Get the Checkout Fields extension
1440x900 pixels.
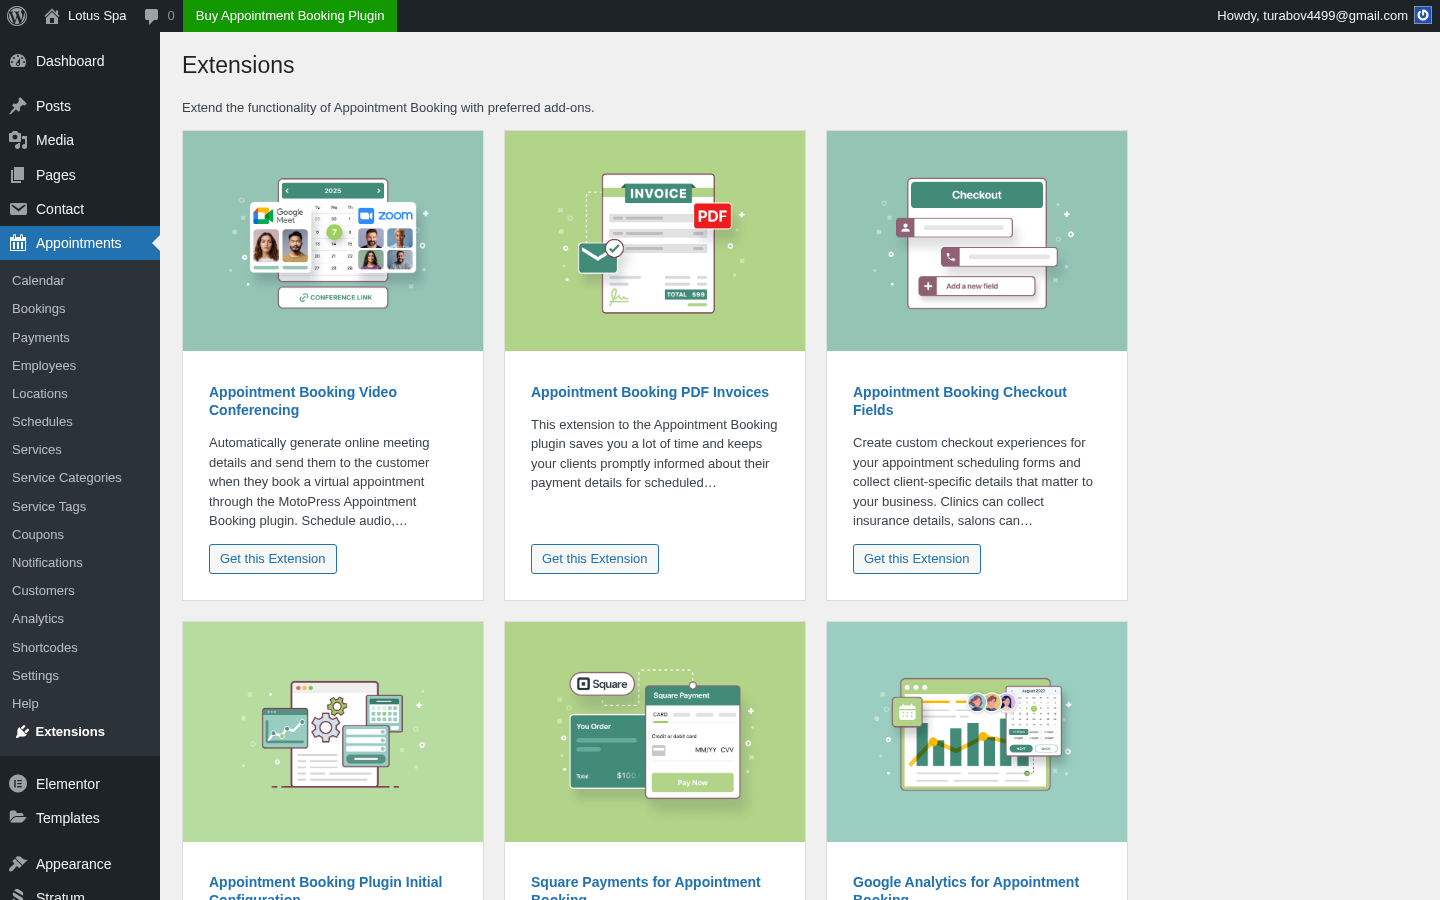coord(917,559)
